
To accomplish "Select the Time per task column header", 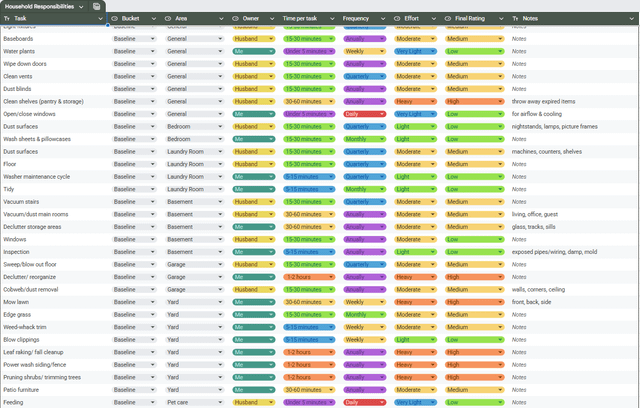I will pos(308,18).
